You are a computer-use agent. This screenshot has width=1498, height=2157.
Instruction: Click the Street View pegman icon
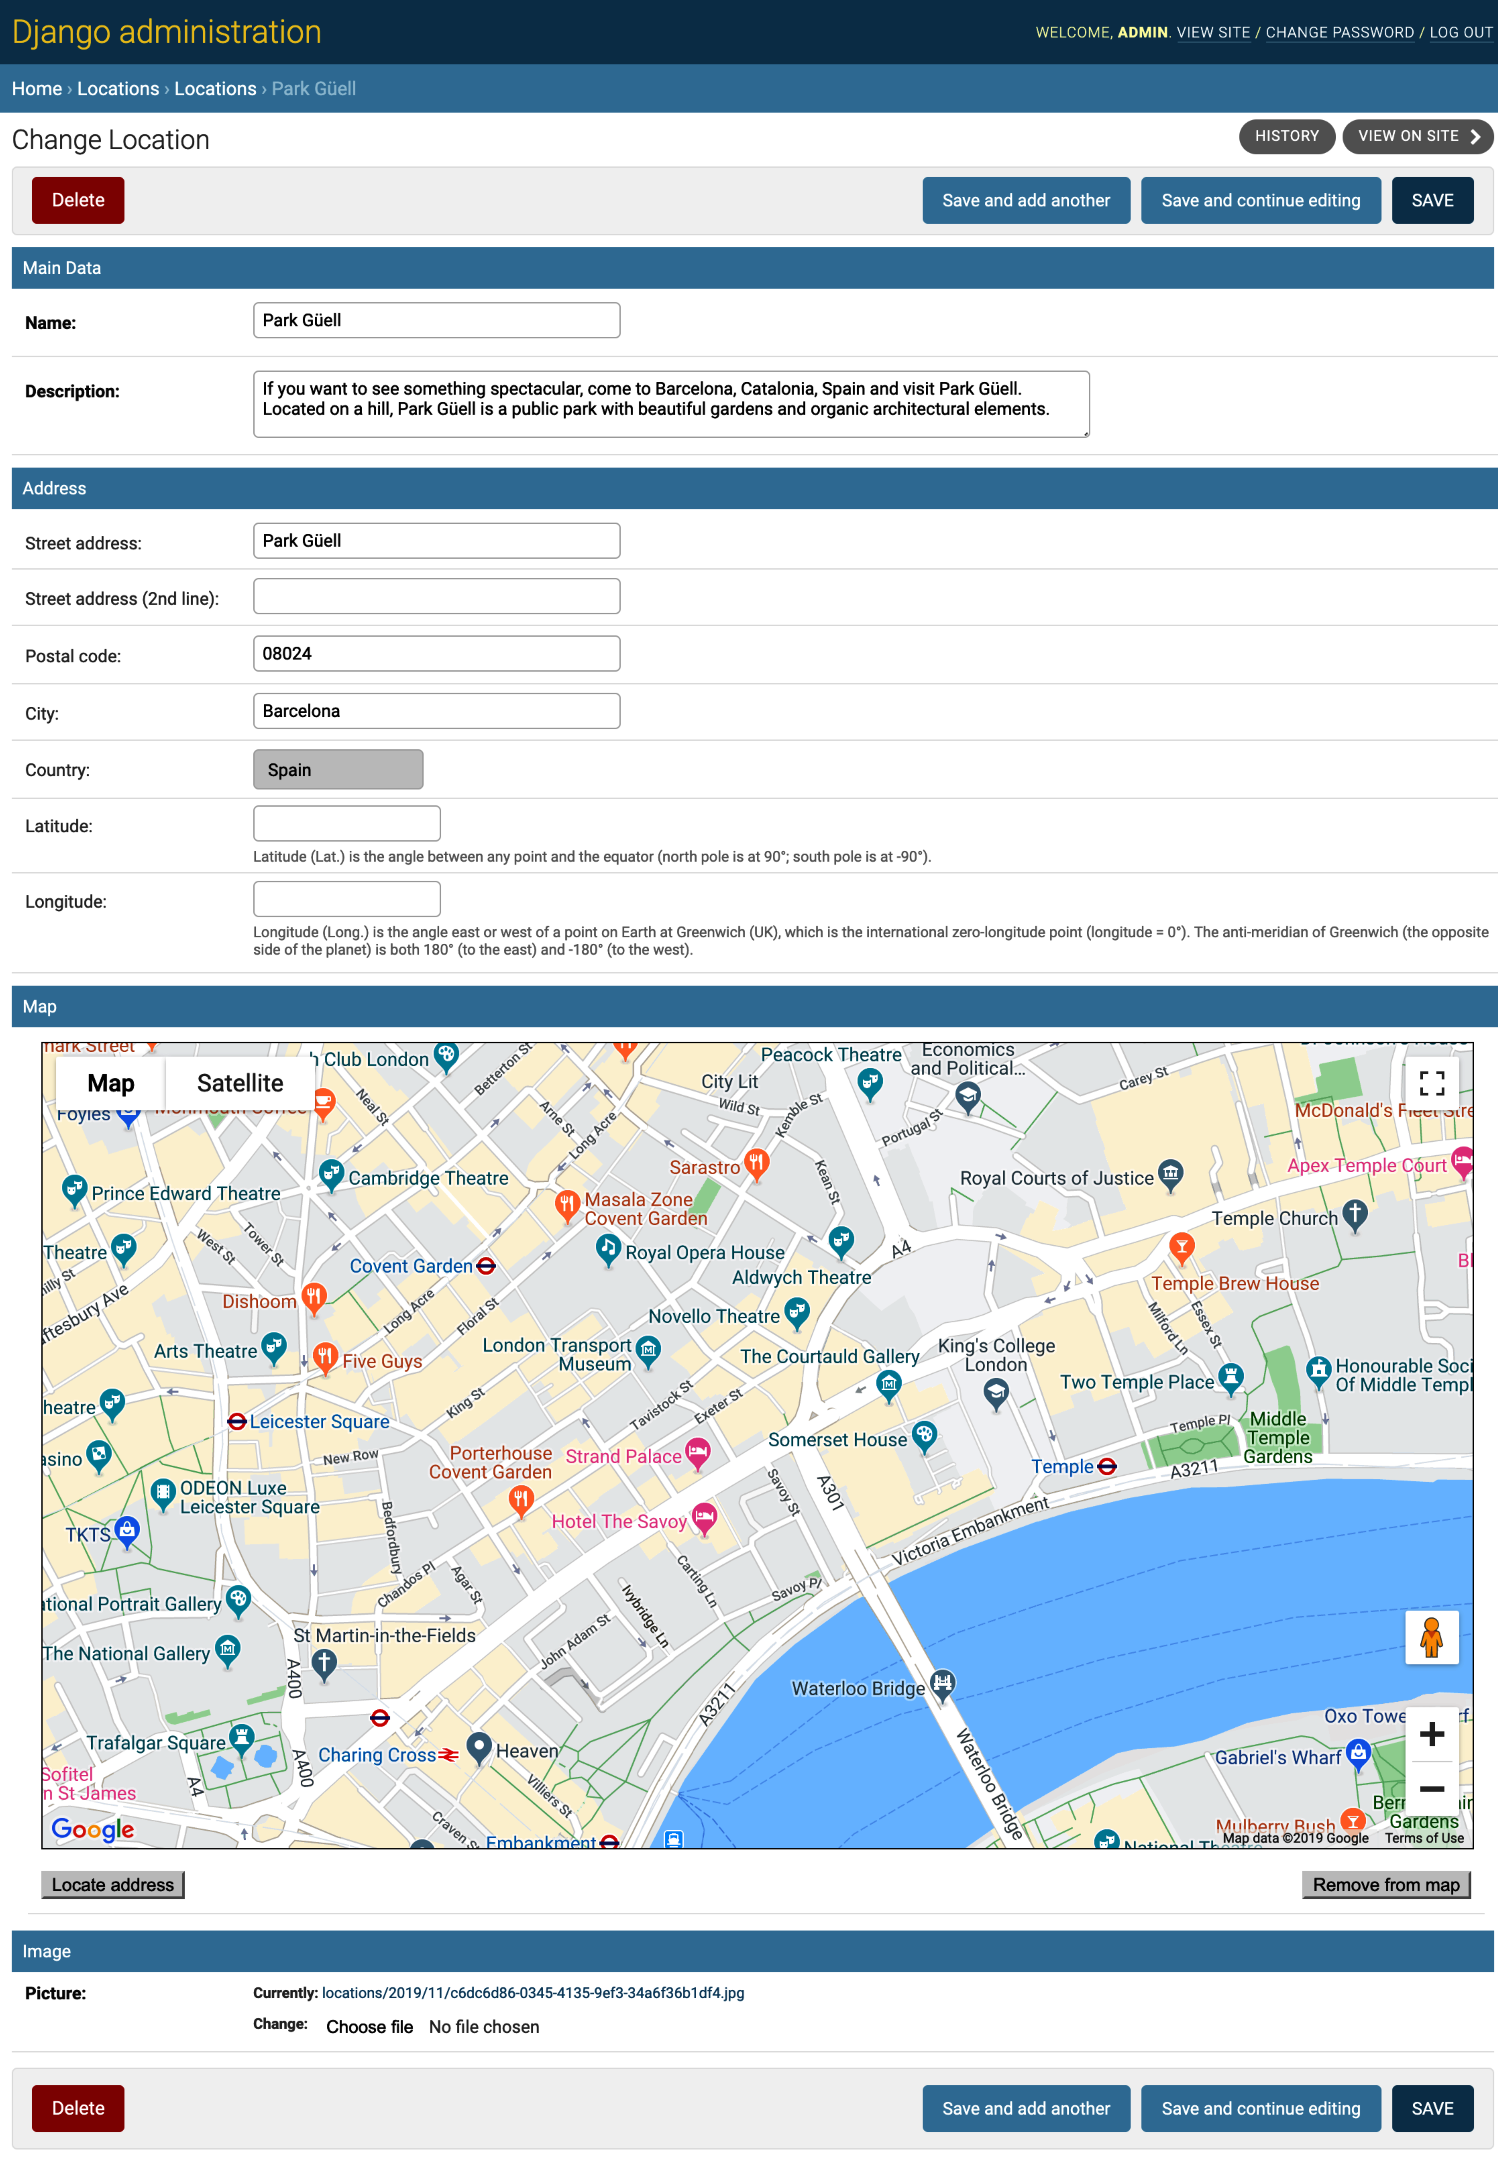(x=1431, y=1637)
